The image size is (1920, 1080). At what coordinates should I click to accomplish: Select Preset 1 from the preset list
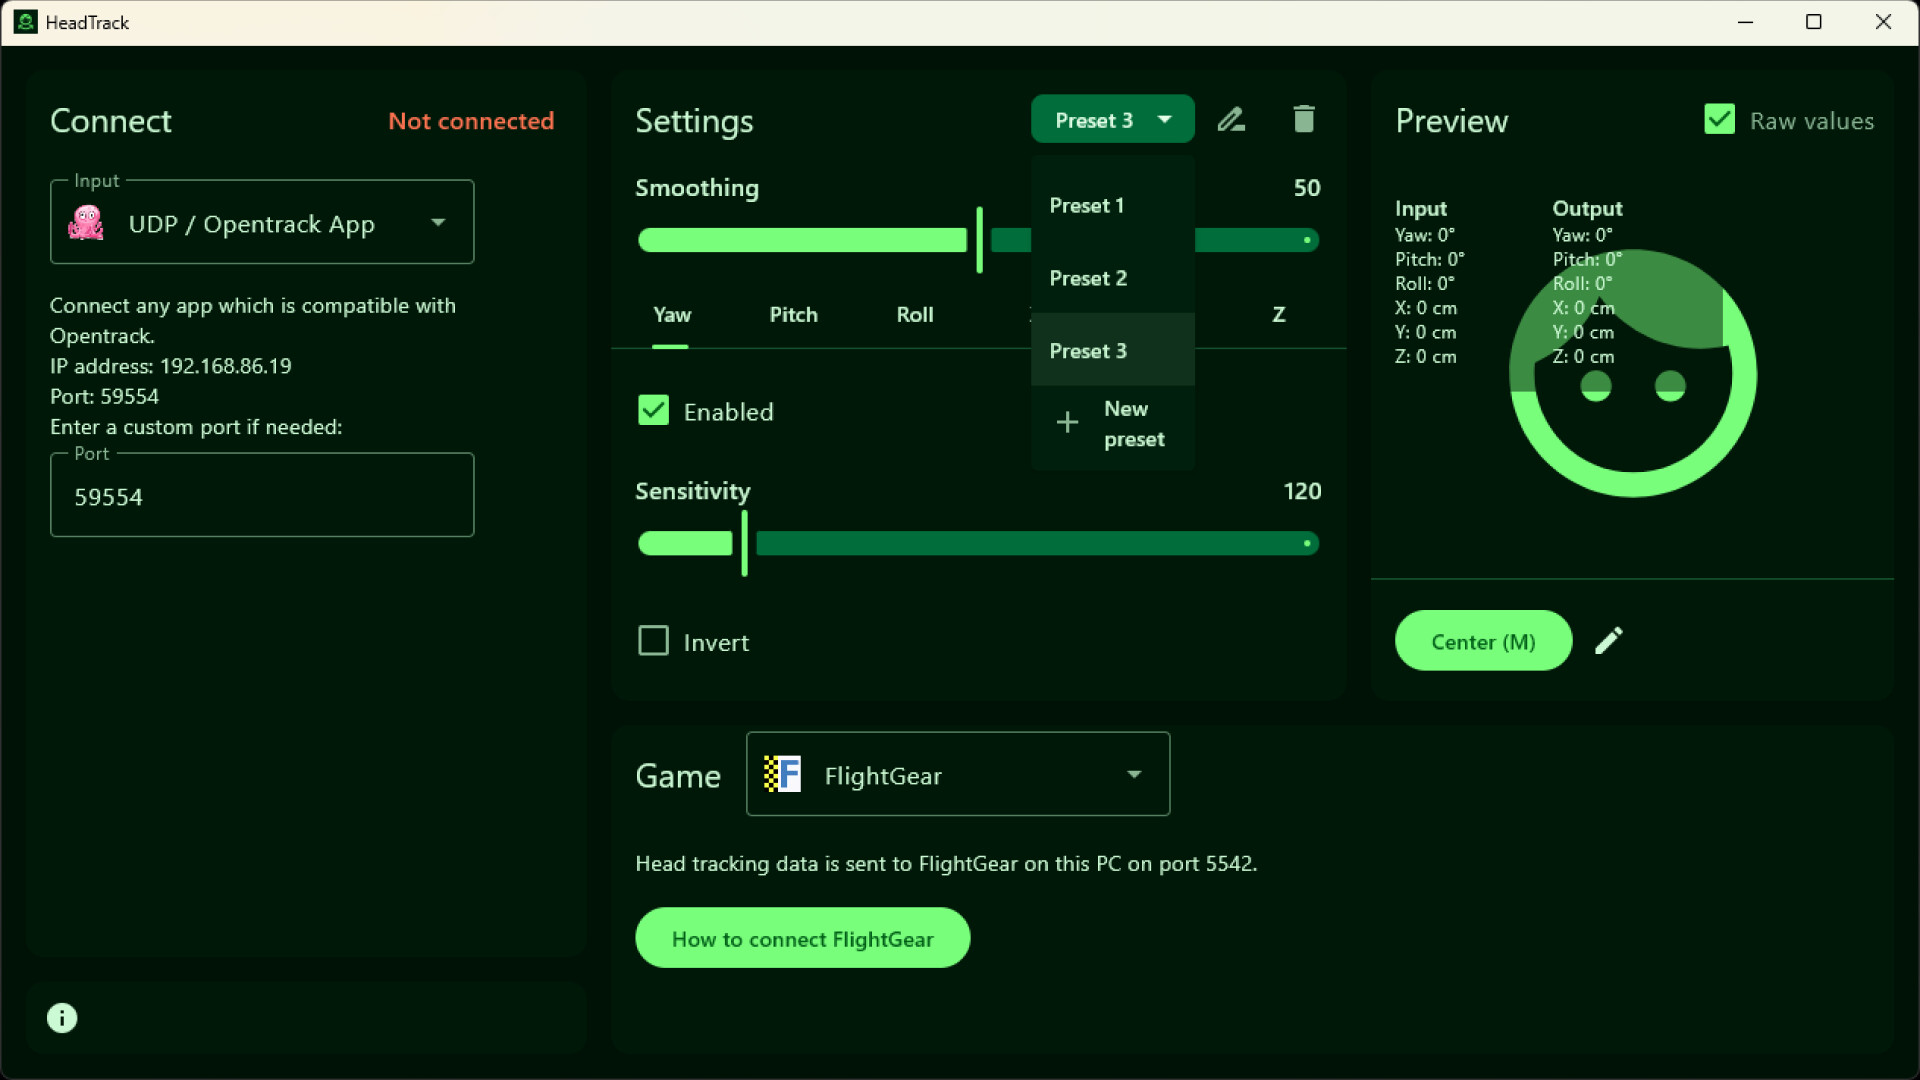1086,205
